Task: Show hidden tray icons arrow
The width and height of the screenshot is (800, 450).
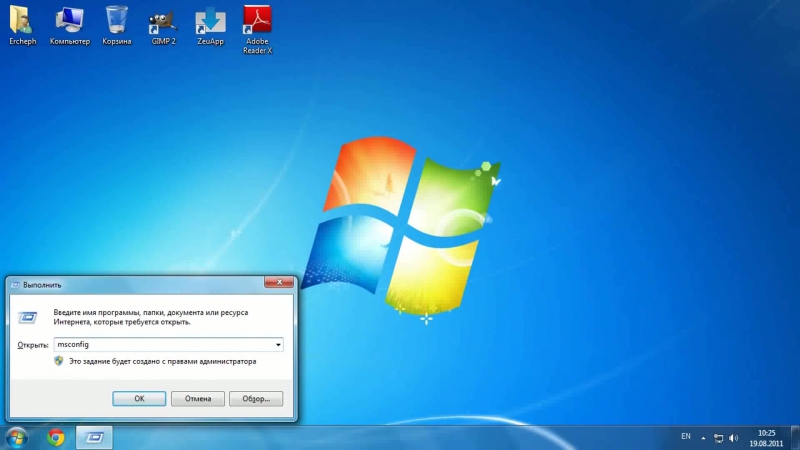Action: click(703, 438)
